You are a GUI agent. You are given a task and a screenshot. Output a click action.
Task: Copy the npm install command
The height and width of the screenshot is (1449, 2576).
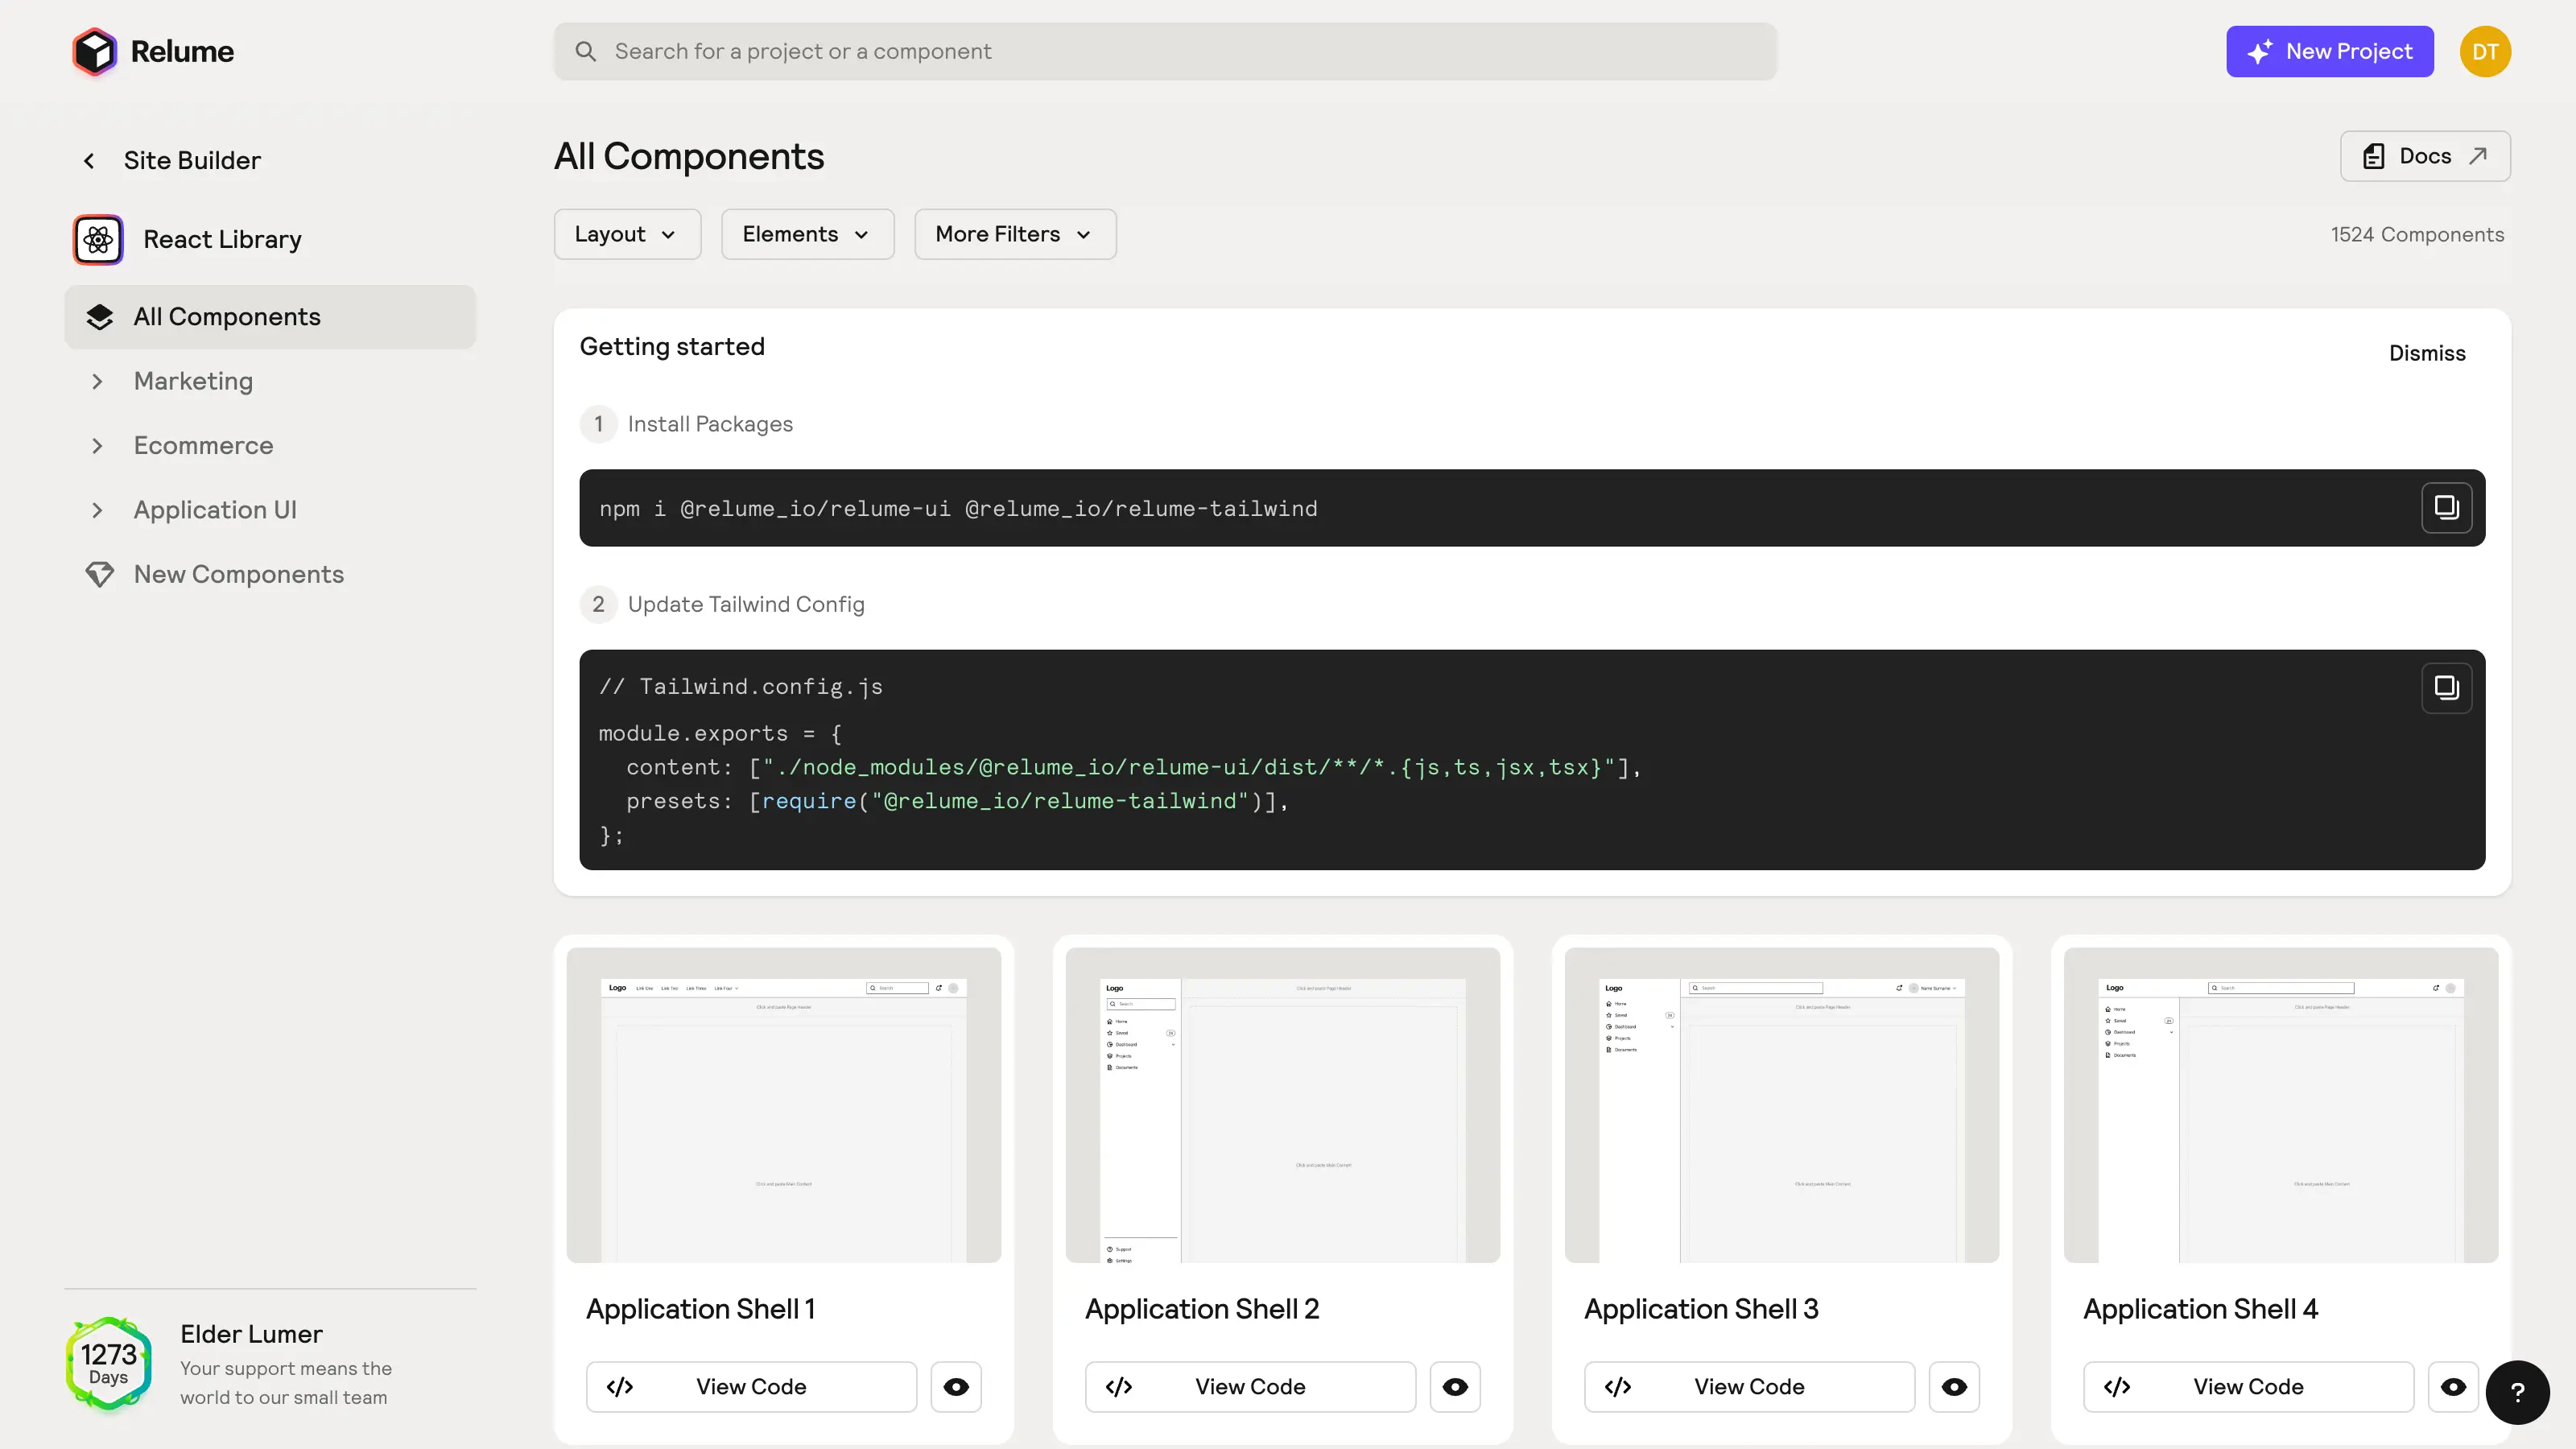coord(2446,508)
